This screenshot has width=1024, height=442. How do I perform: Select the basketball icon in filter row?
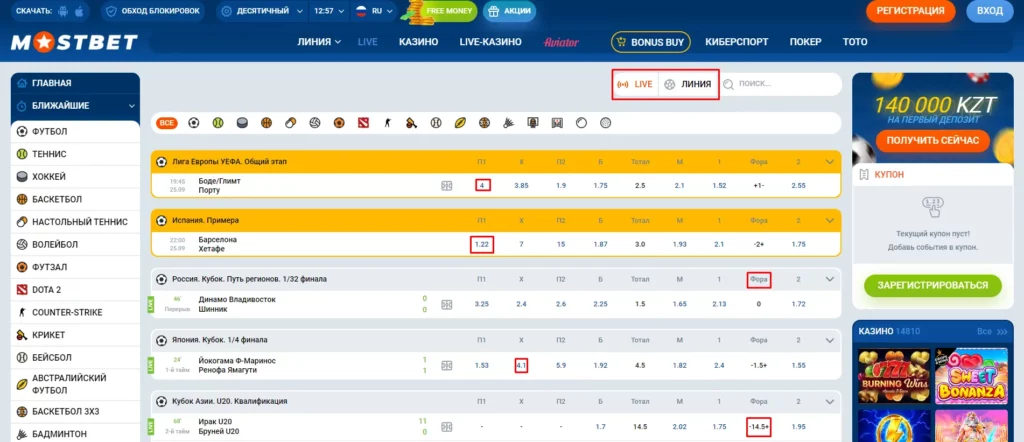pyautogui.click(x=266, y=123)
